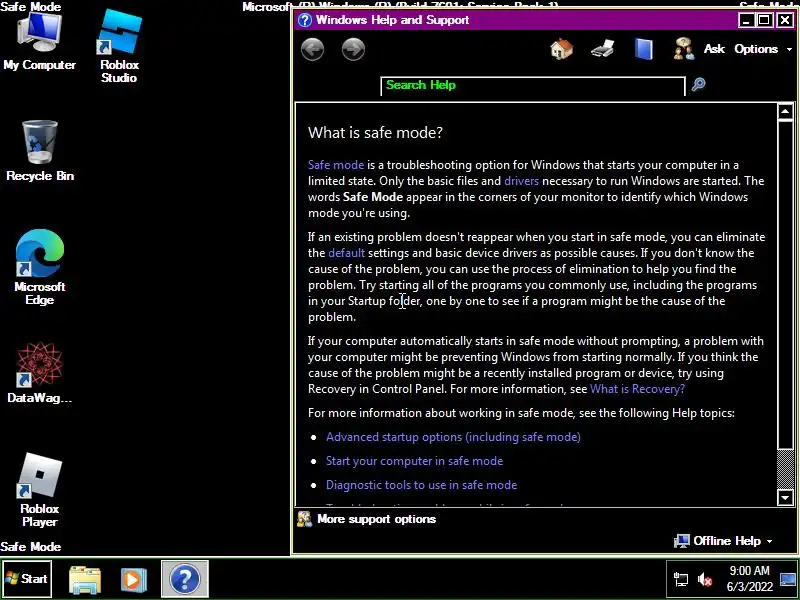The height and width of the screenshot is (600, 800).
Task: Go back in Help navigation history
Action: coord(312,49)
